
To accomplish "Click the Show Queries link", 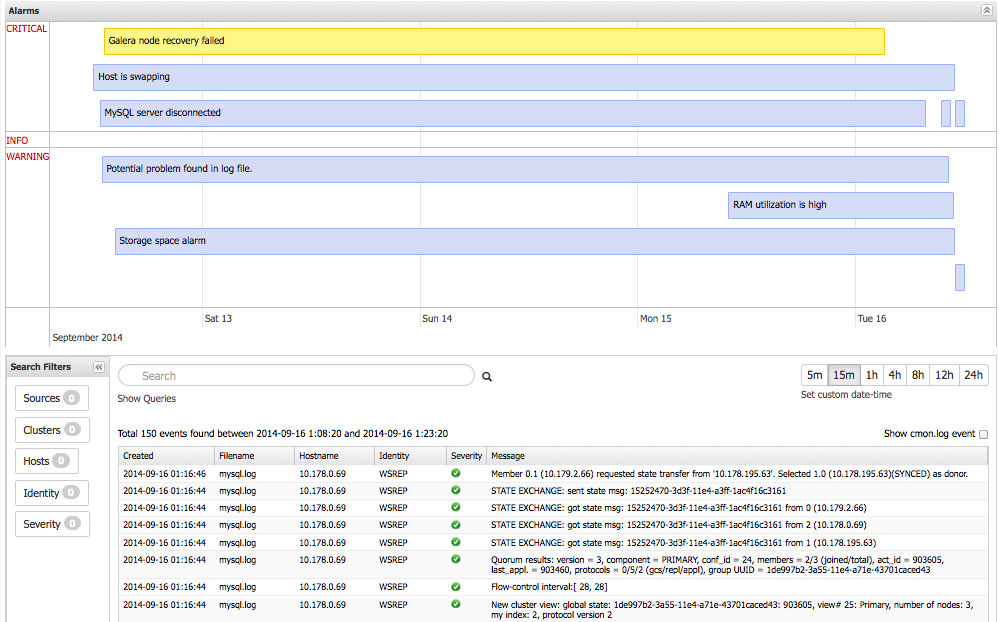I will tap(146, 399).
